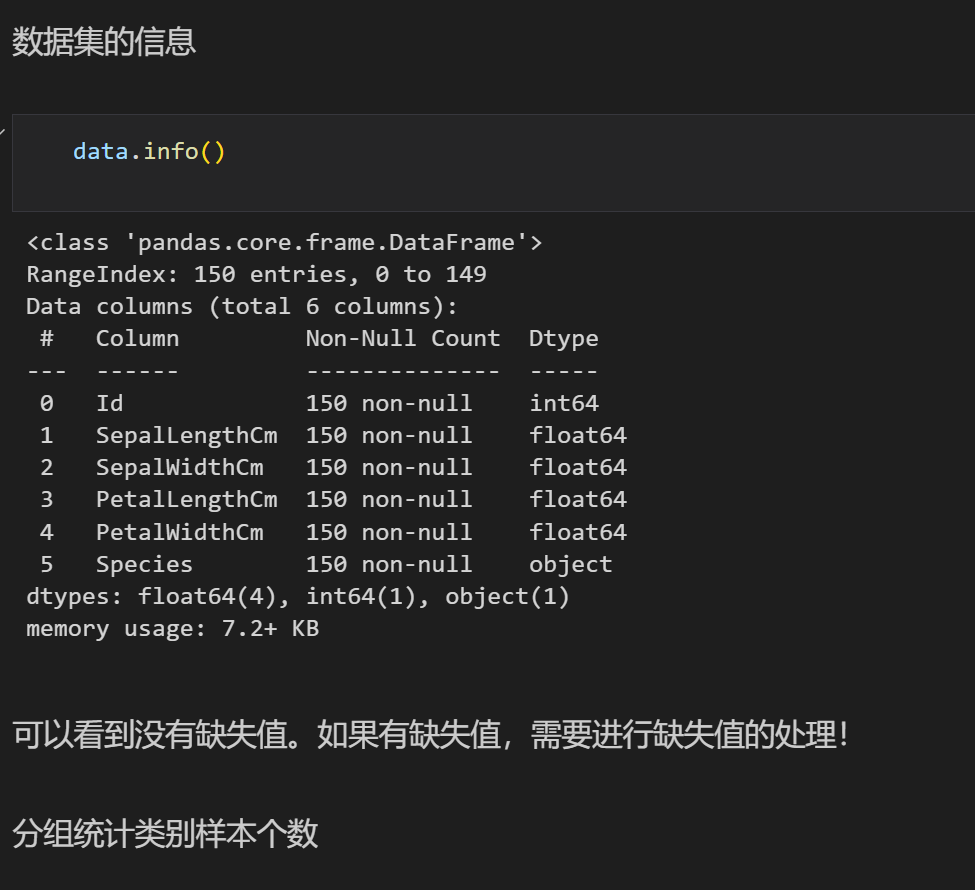This screenshot has width=975, height=890.
Task: Click PetalLengthCm in the info table
Action: click(x=187, y=500)
